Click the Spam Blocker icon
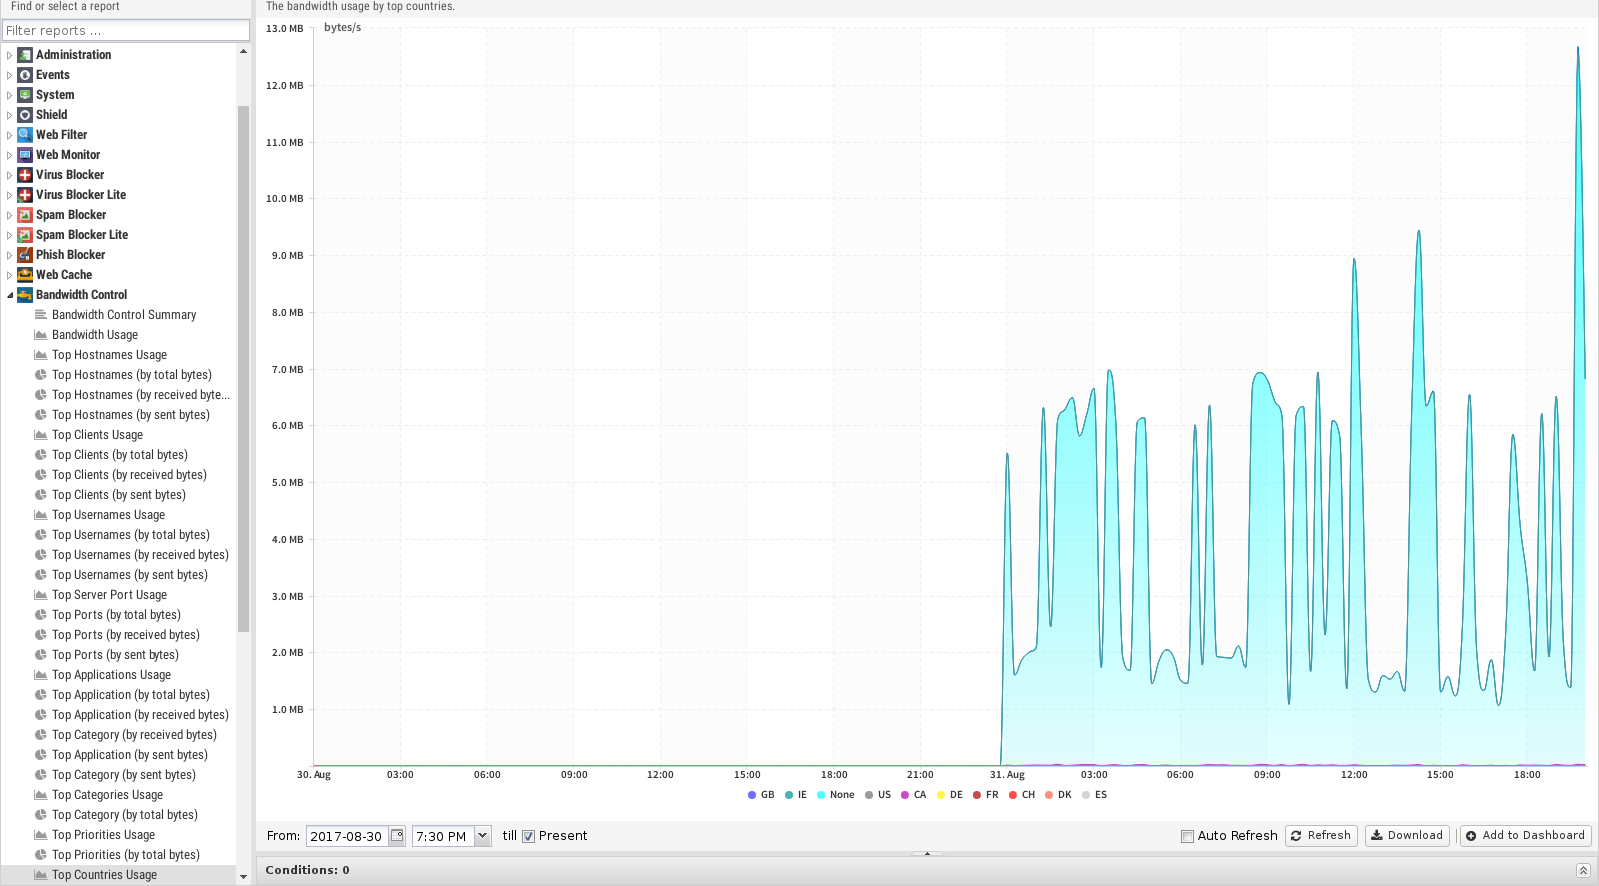The width and height of the screenshot is (1599, 886). (25, 215)
